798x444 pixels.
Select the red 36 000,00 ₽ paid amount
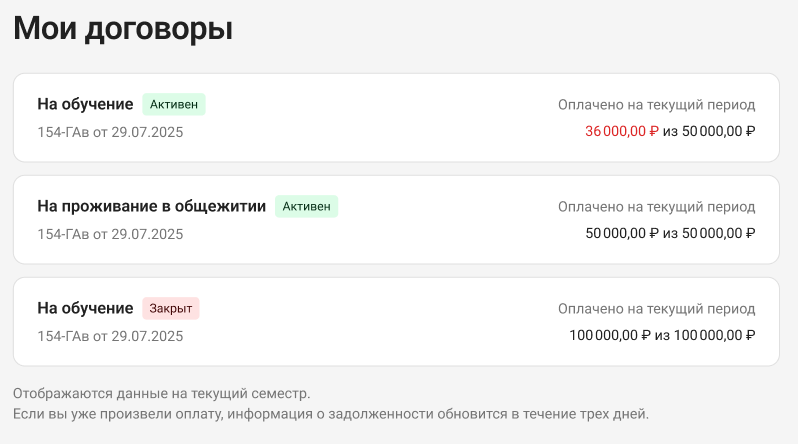(621, 131)
